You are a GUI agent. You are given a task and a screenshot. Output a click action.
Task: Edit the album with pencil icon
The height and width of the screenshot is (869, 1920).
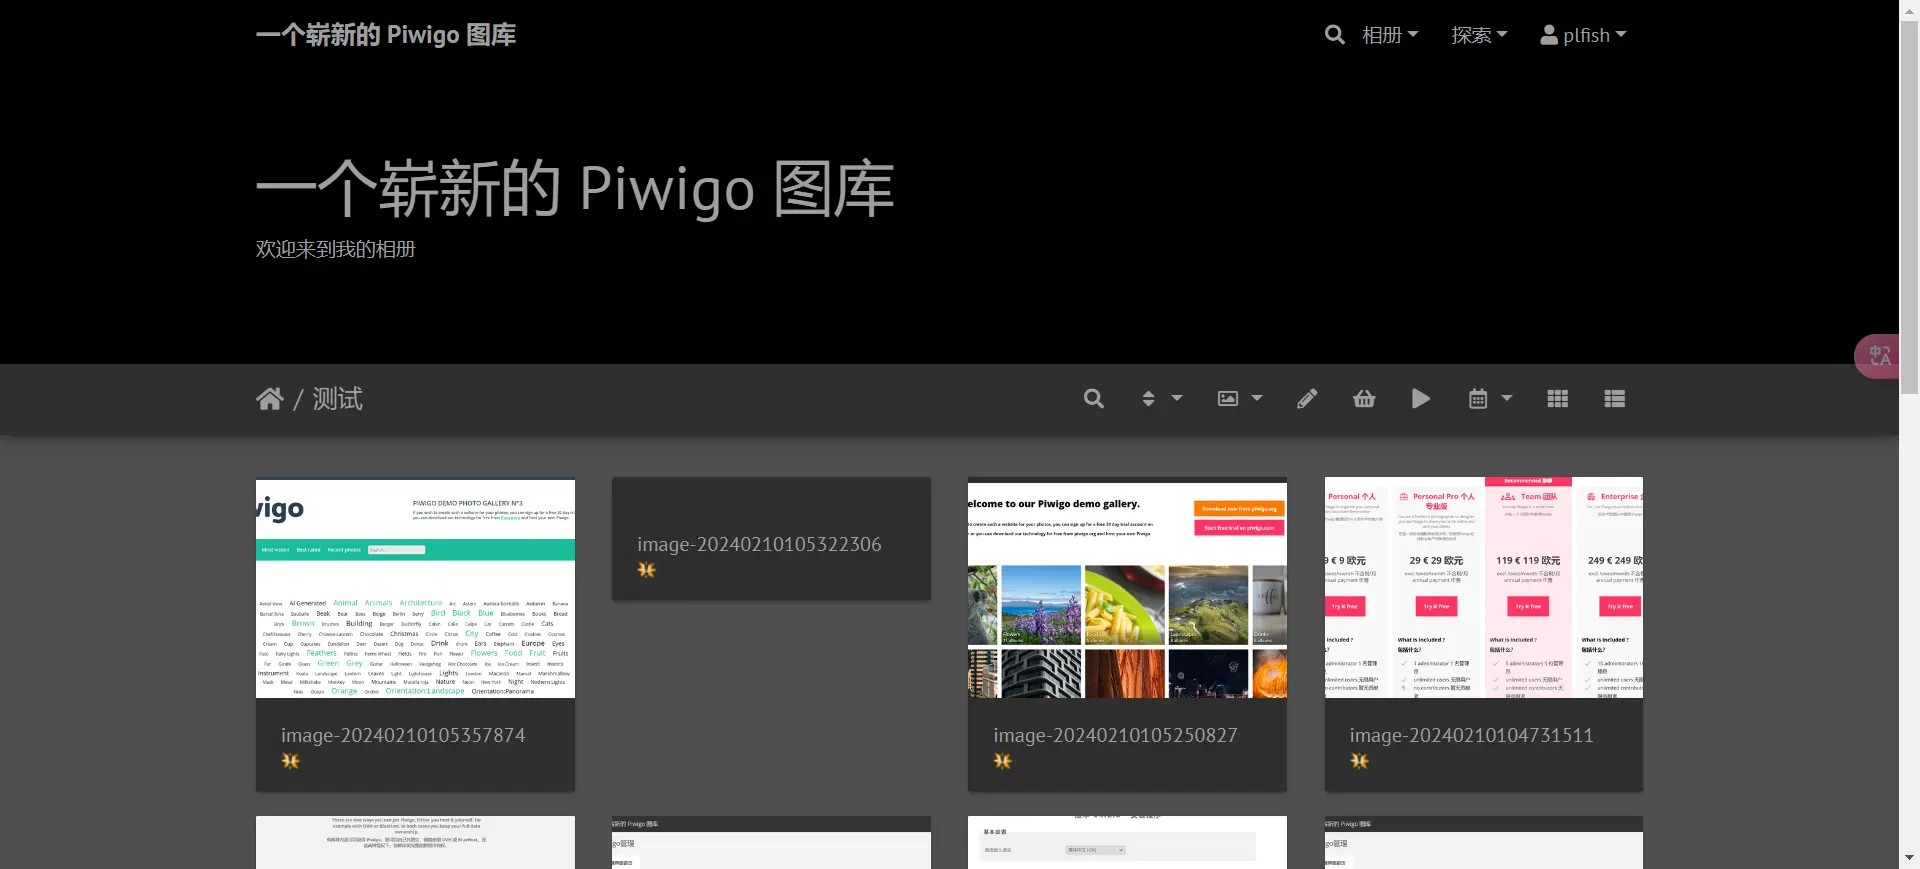[x=1307, y=399]
